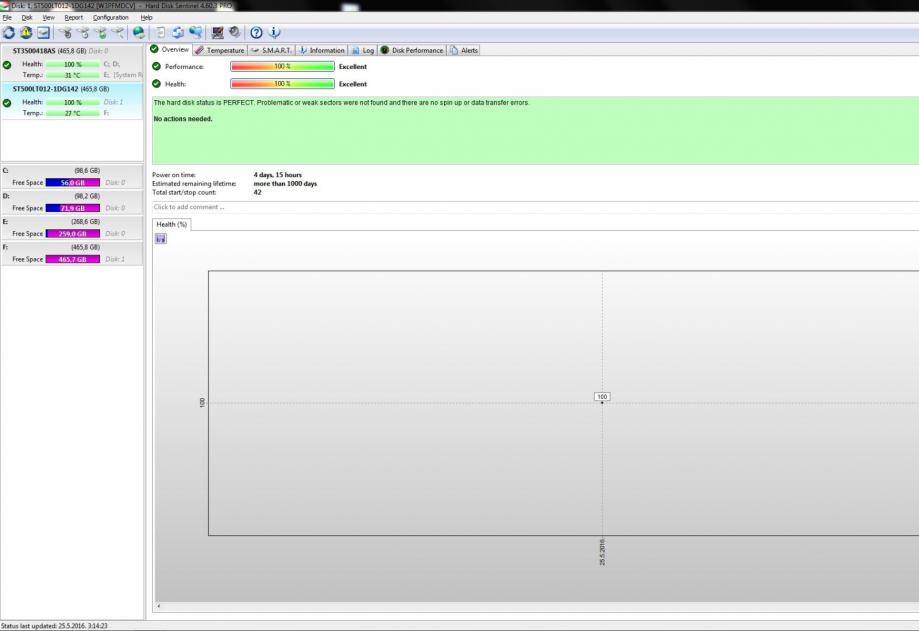Open the Report menu
Screen dimensions: 919x631
pyautogui.click(x=73, y=18)
